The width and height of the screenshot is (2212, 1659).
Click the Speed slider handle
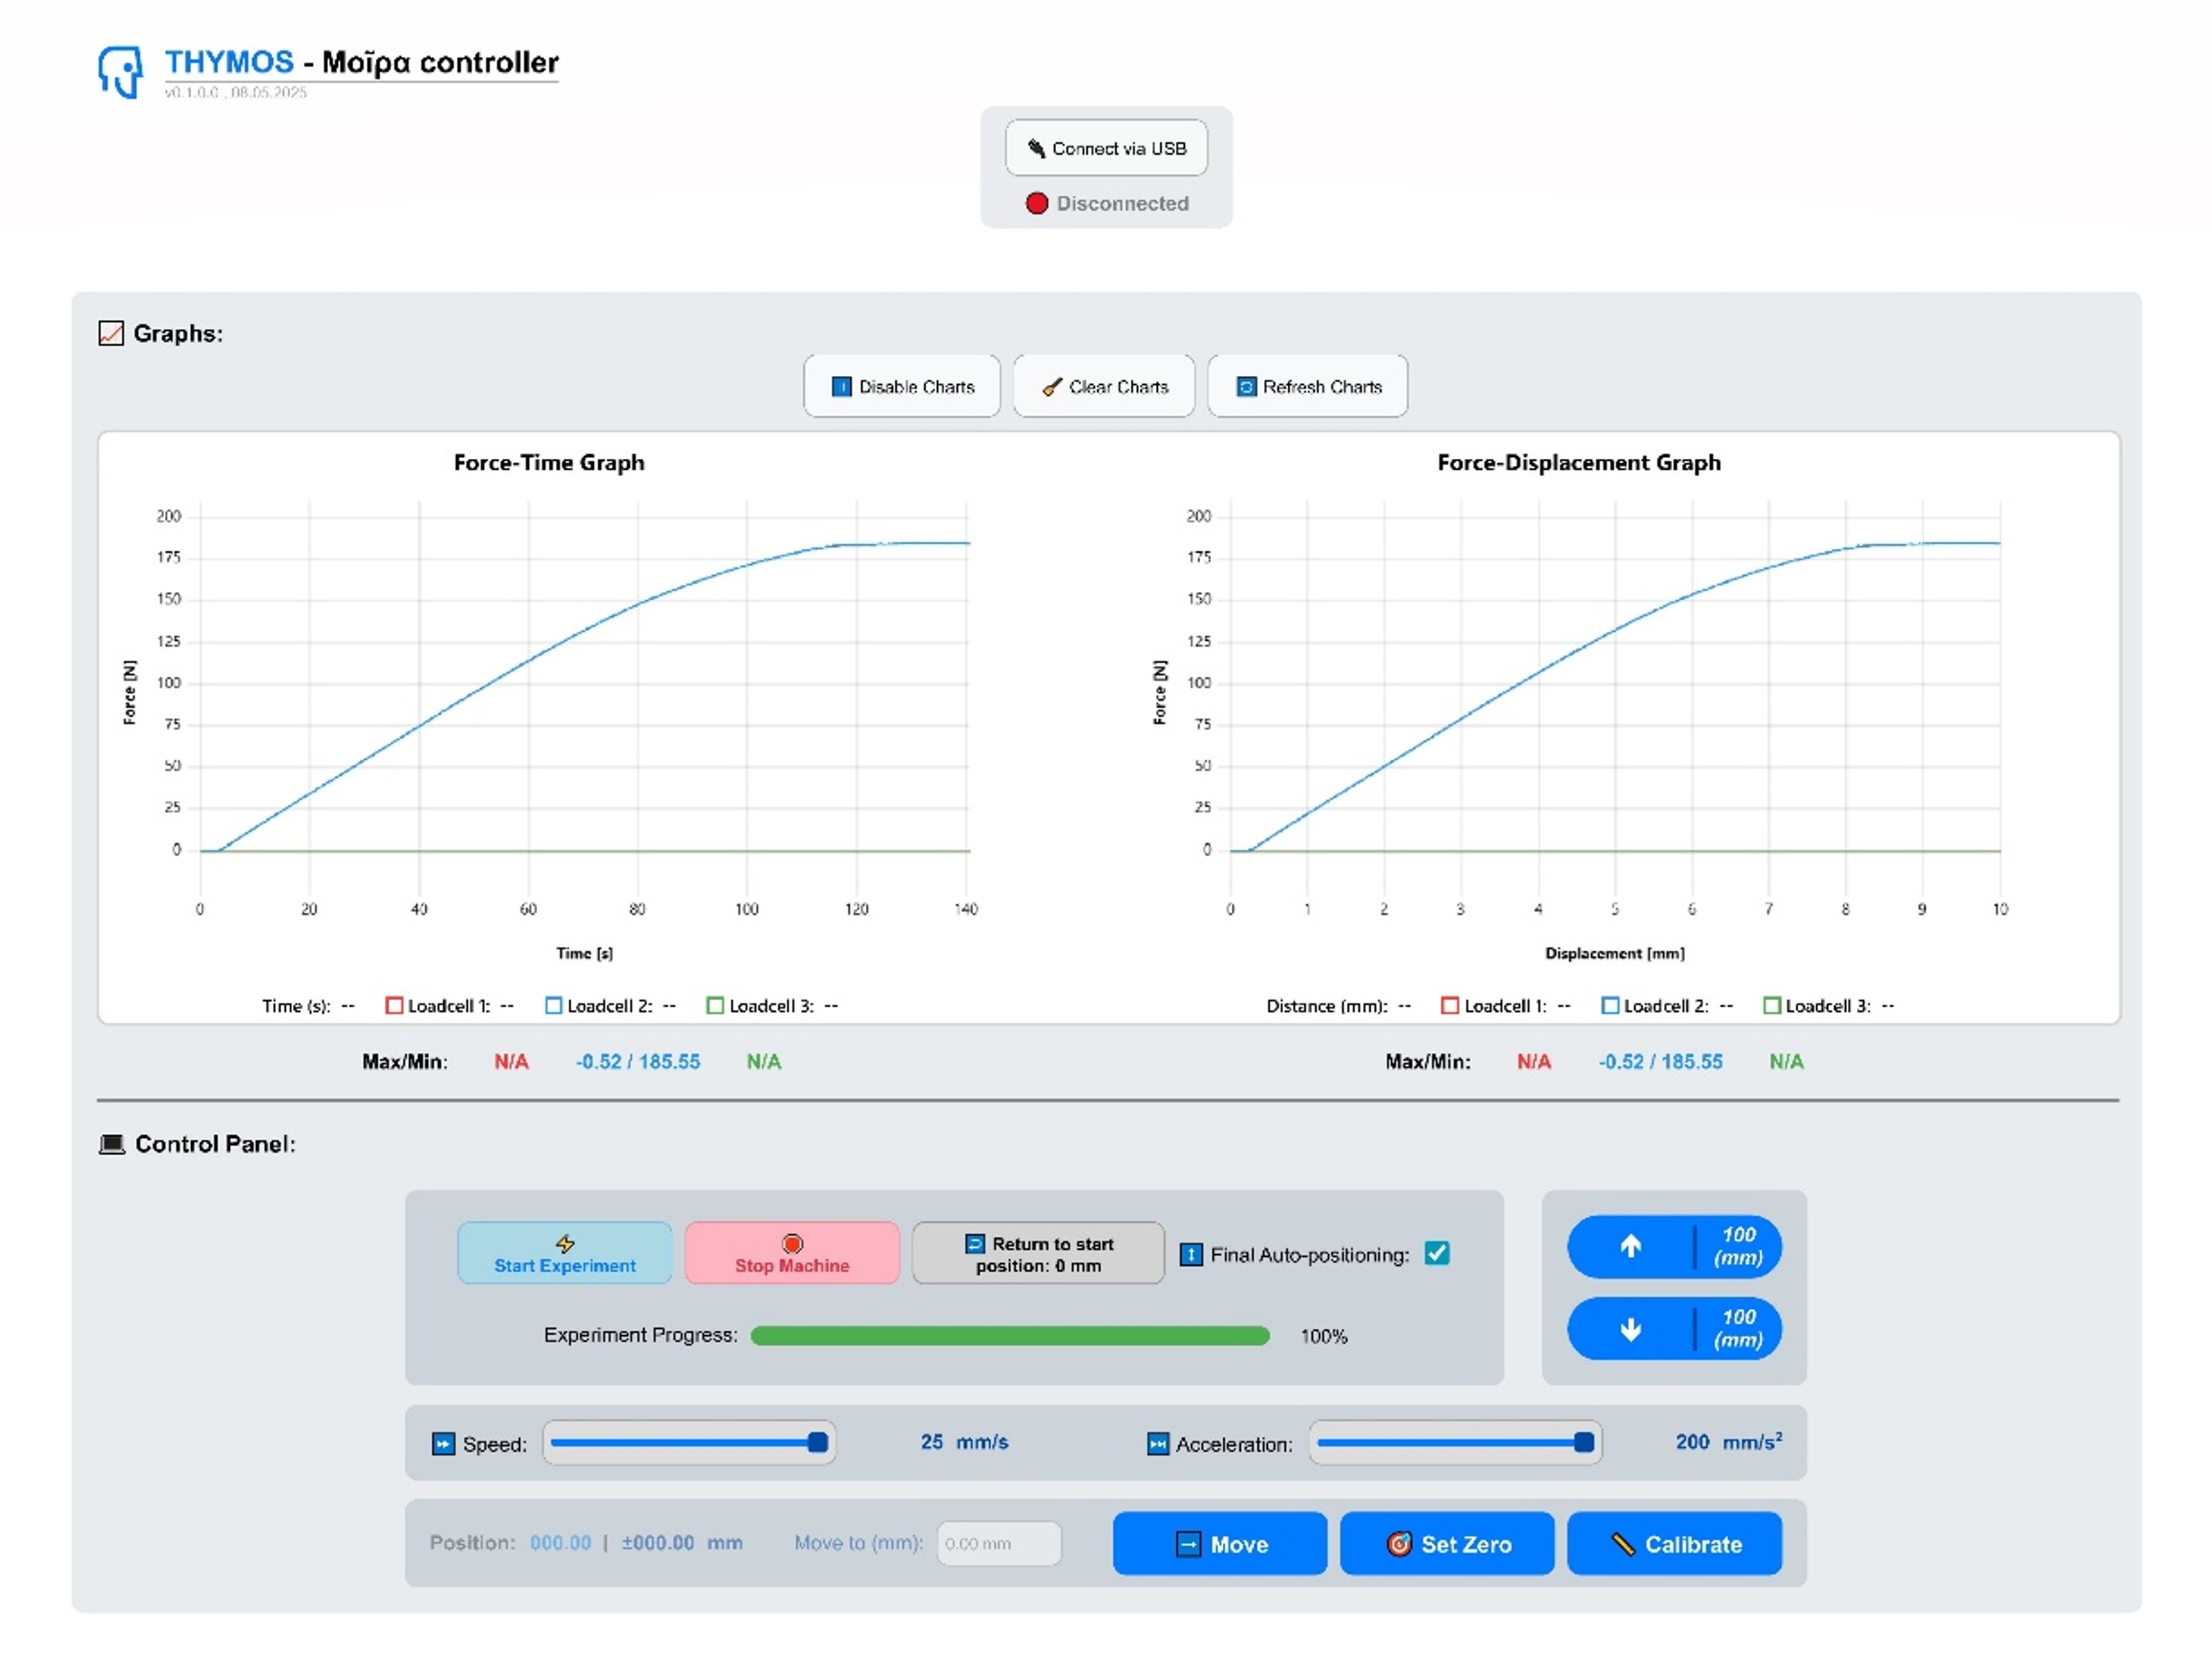point(818,1441)
